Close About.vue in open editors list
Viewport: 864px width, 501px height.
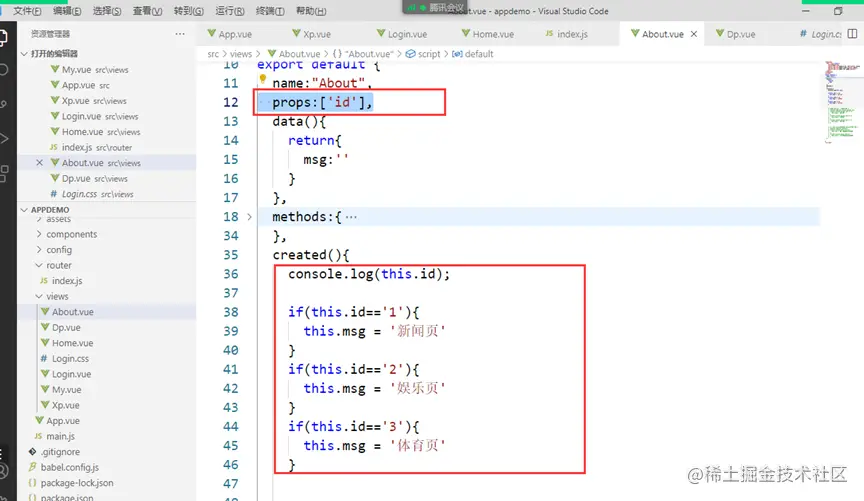pyautogui.click(x=39, y=163)
